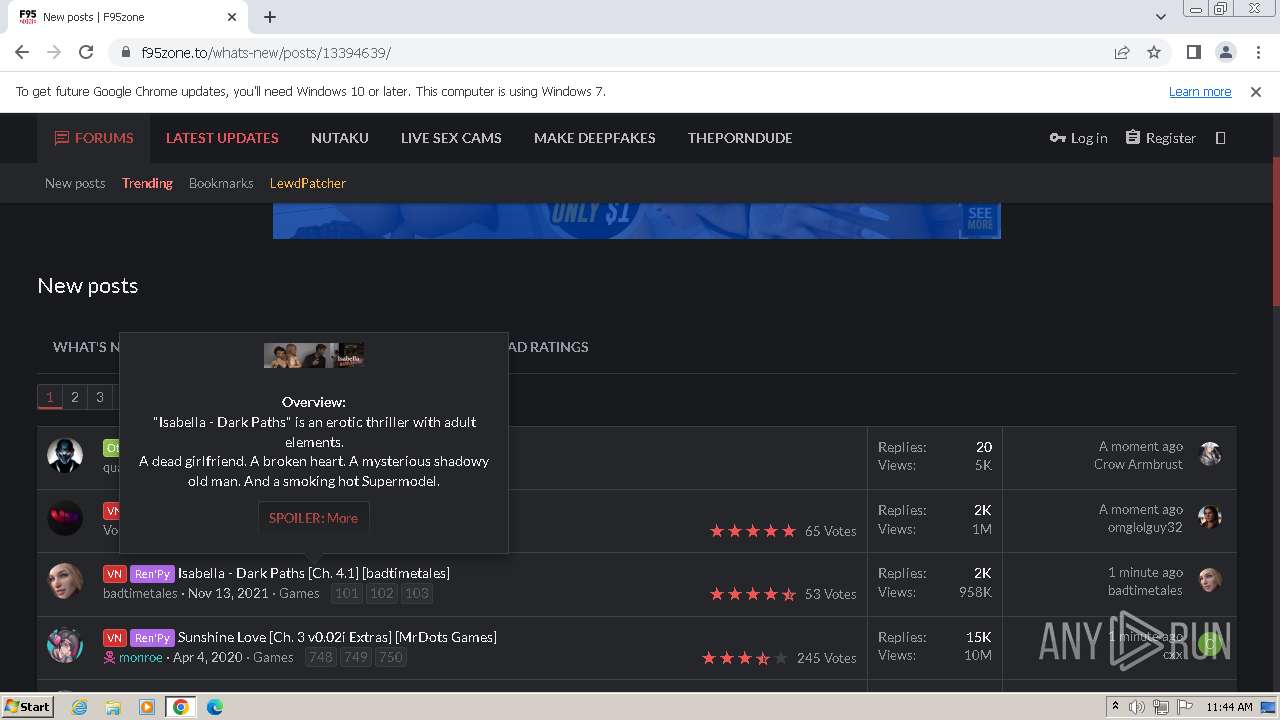Screen dimensions: 1280x720
Task: Toggle the browser side panel icon
Action: coord(1193,52)
